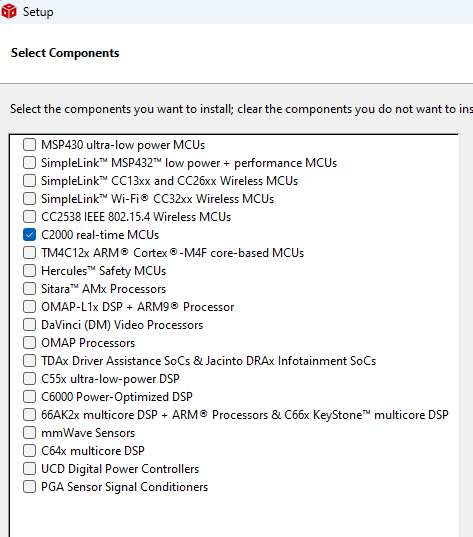Check TM4C12x ARM Cortex-M4F core-based MCUs
This screenshot has width=473, height=537.
29,252
